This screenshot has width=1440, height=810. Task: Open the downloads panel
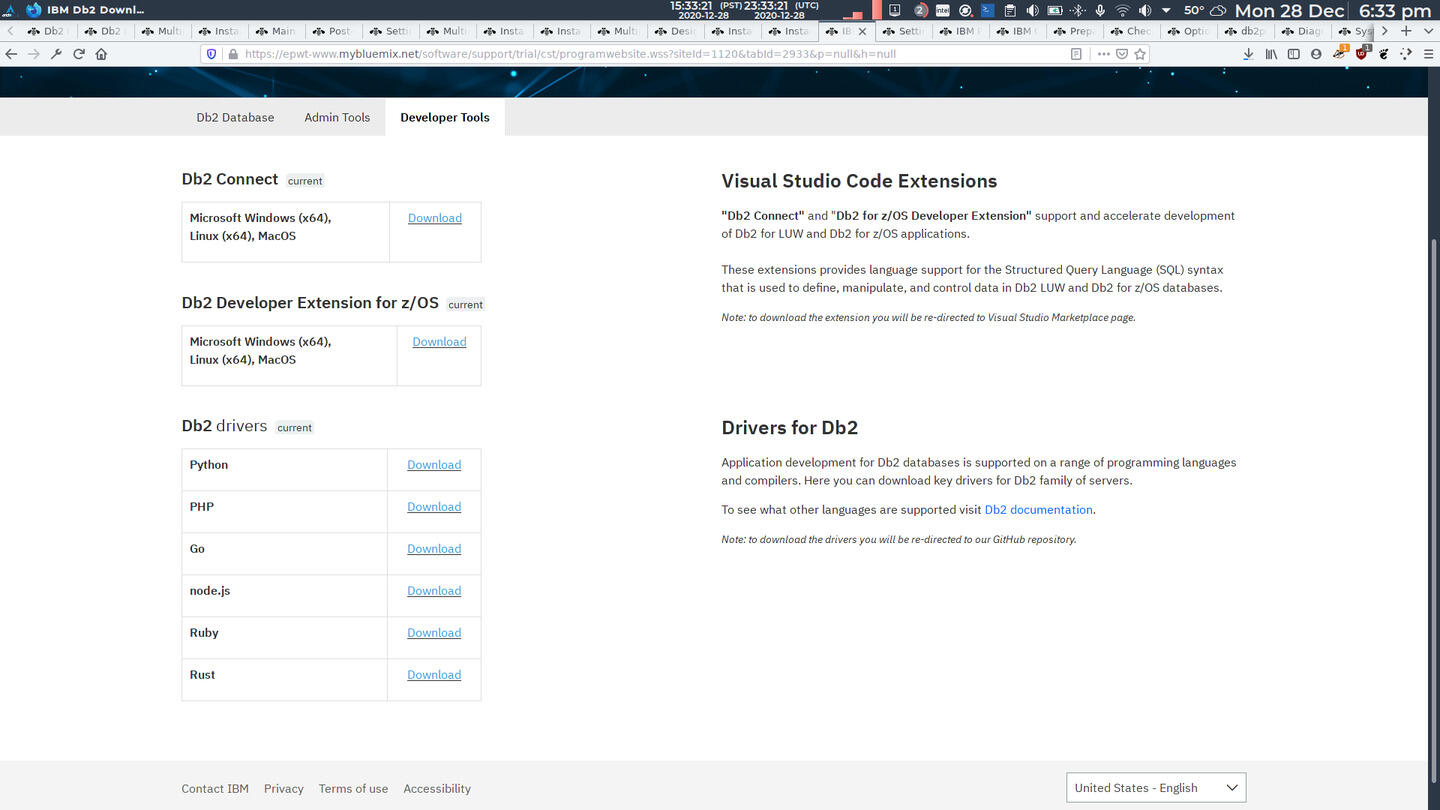point(1248,54)
